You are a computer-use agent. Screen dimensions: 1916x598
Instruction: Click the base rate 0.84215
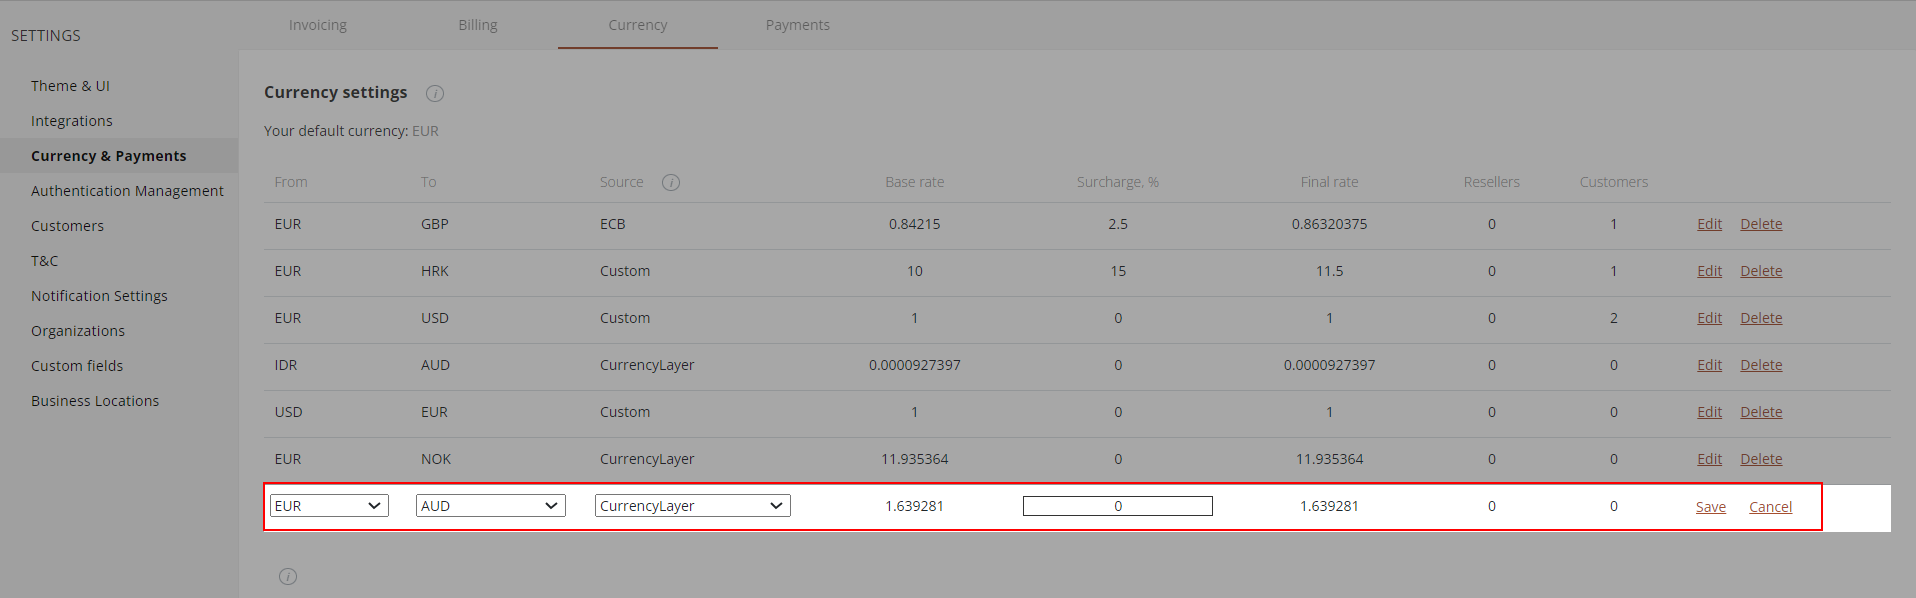tap(914, 224)
